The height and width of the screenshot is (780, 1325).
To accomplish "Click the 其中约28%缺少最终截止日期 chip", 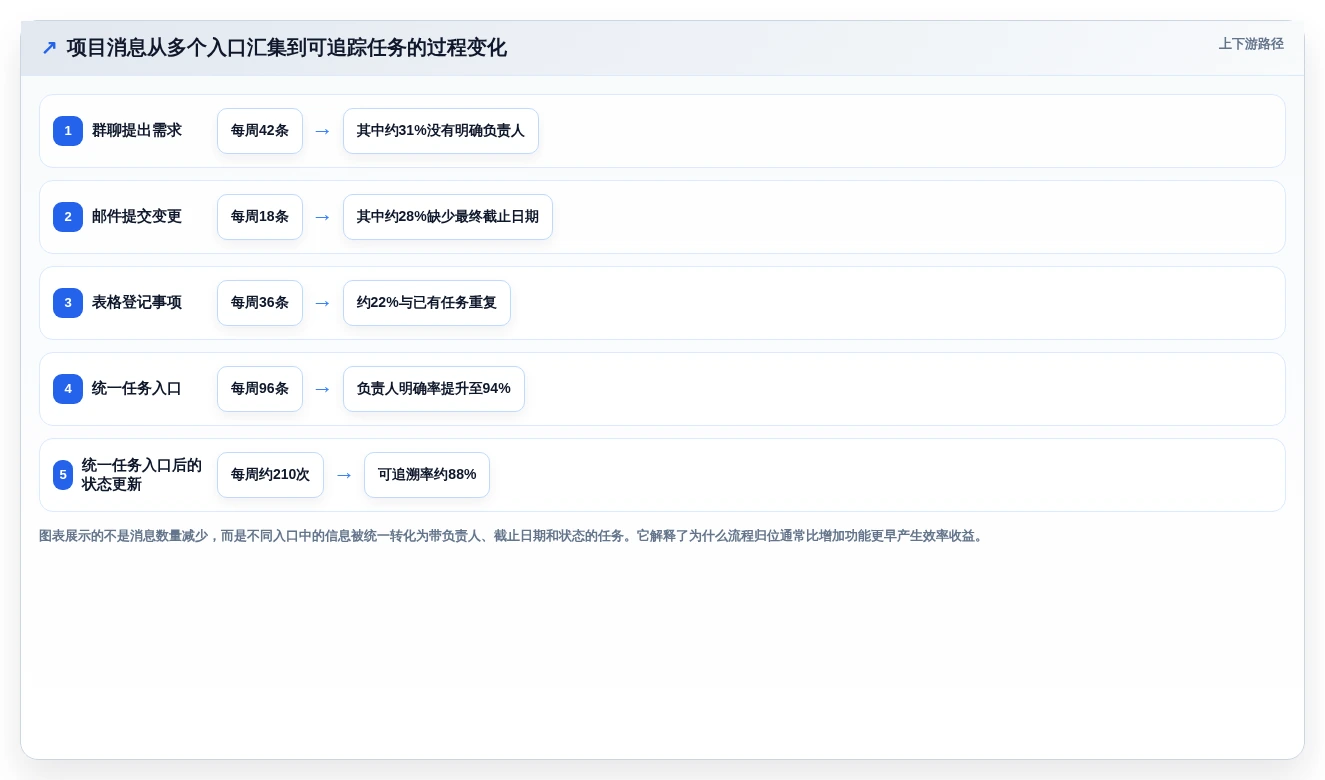I will pyautogui.click(x=448, y=217).
